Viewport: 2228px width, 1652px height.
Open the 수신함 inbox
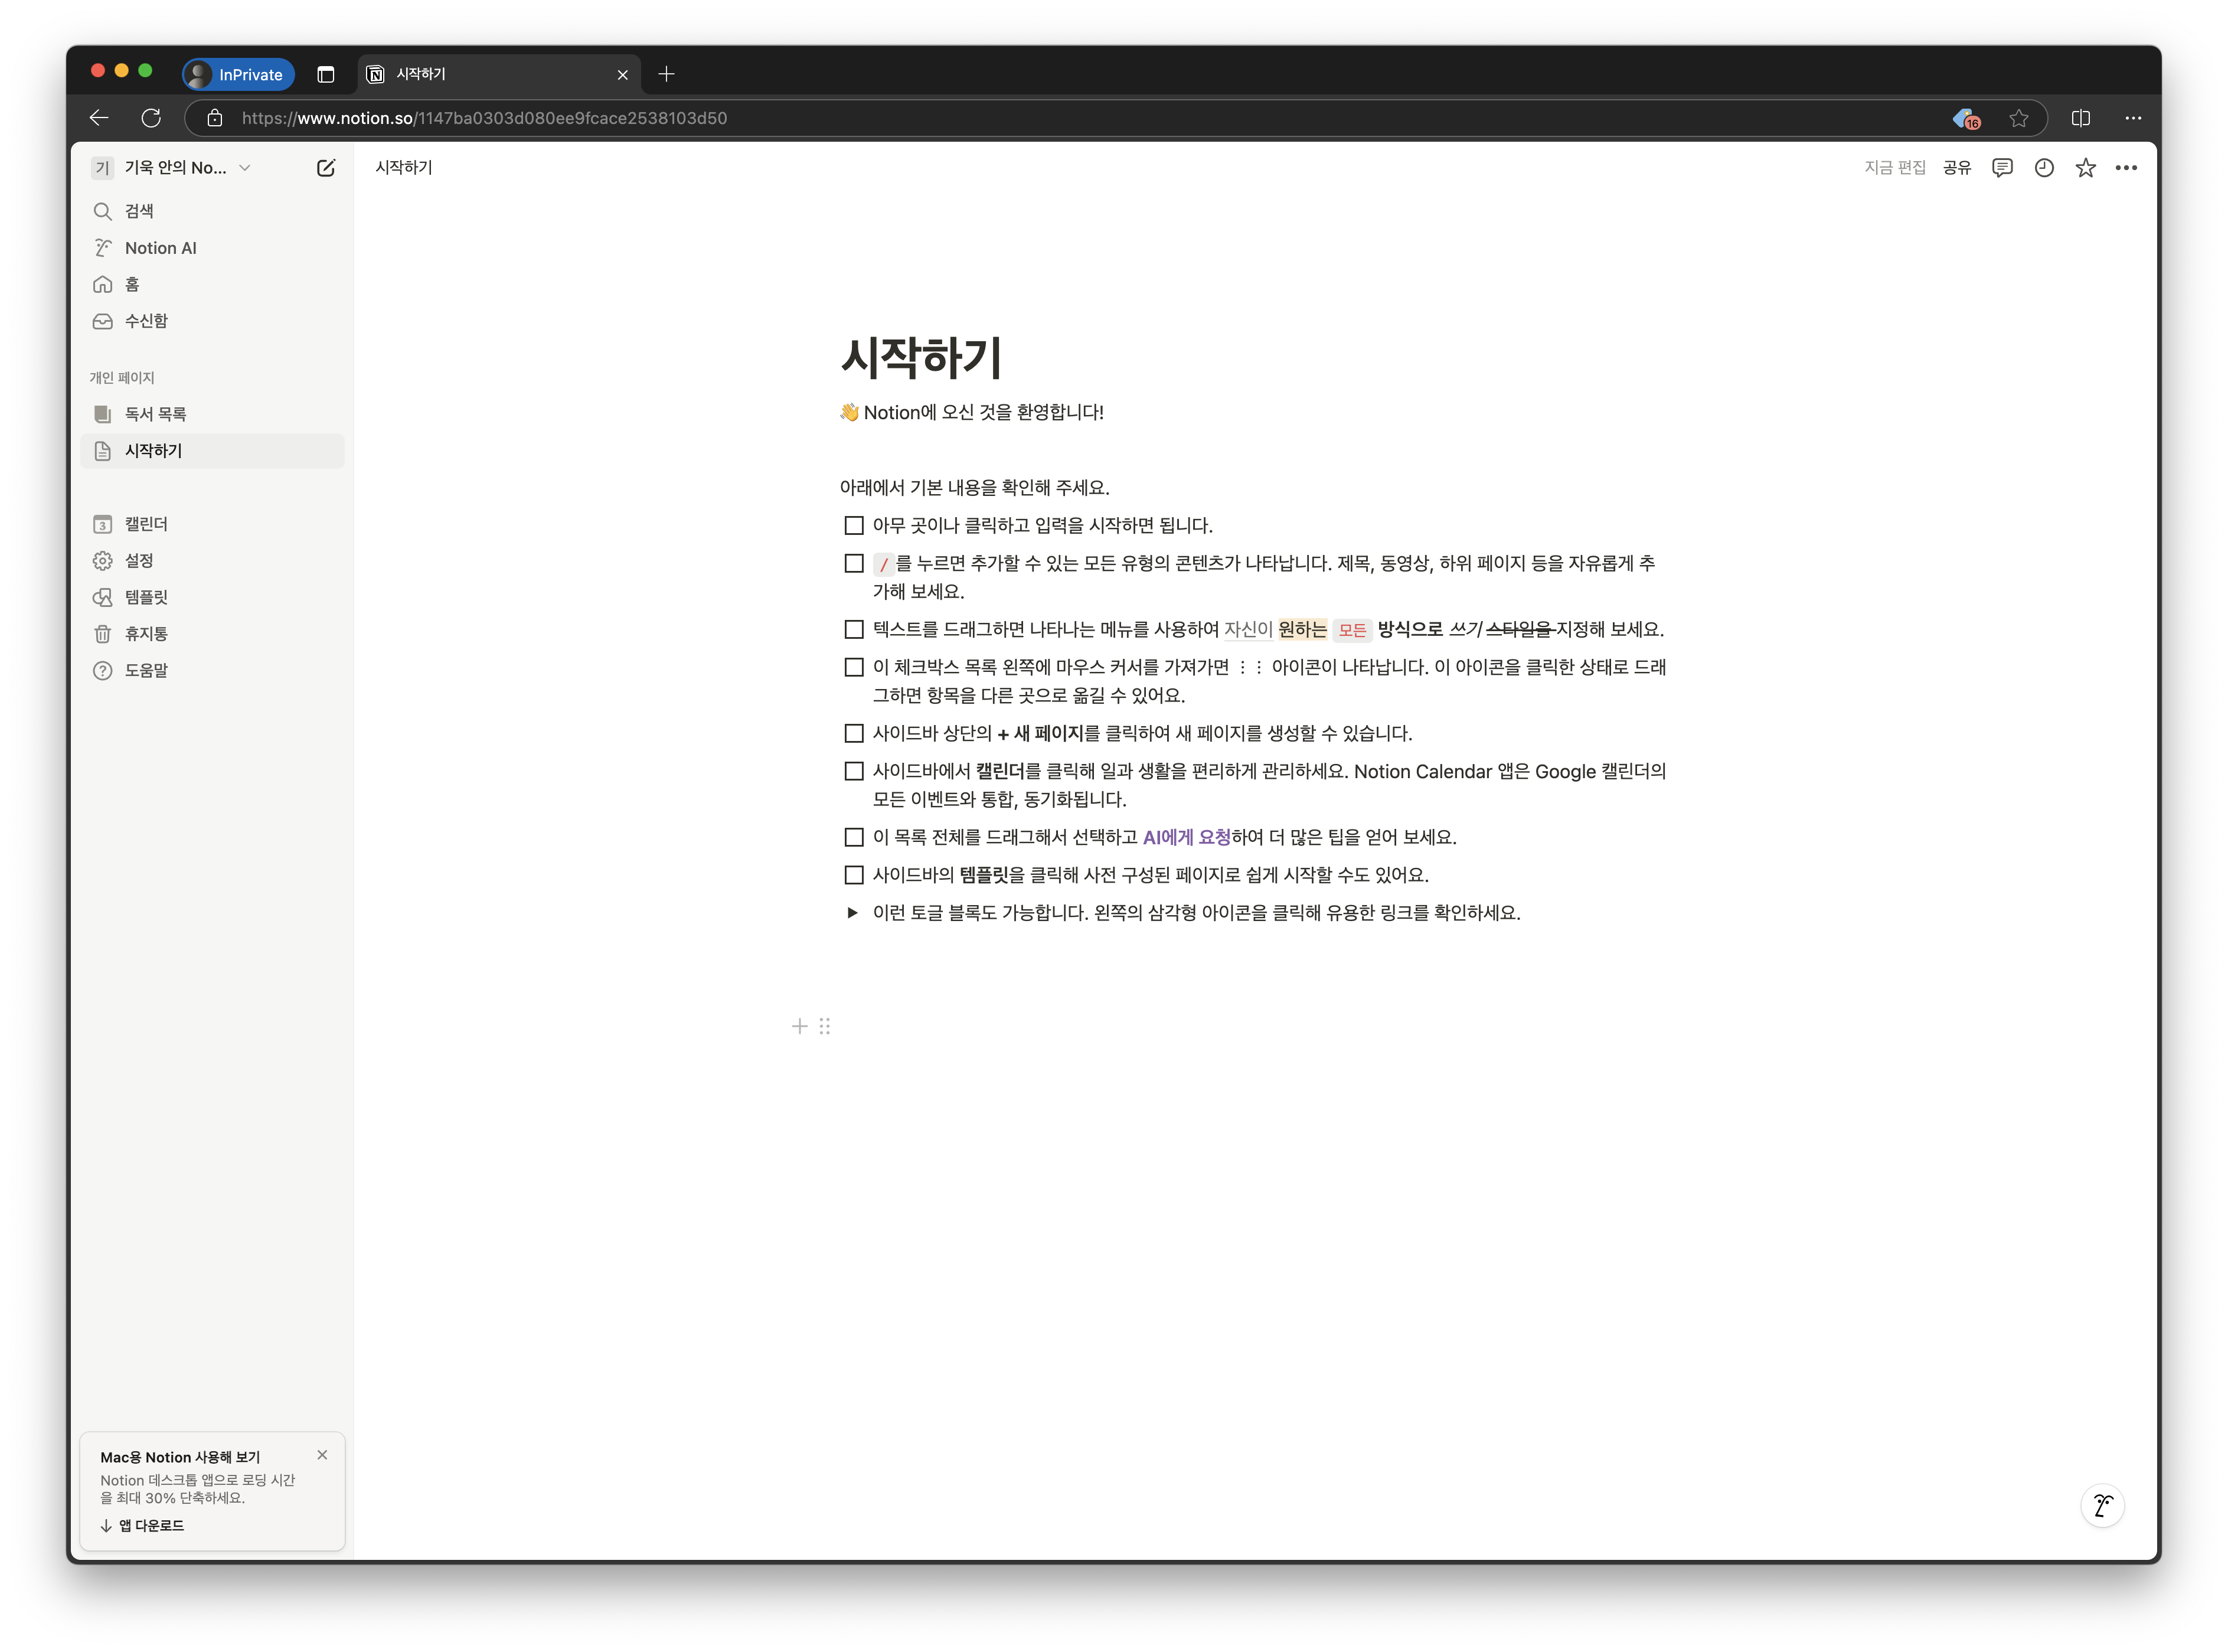212,321
